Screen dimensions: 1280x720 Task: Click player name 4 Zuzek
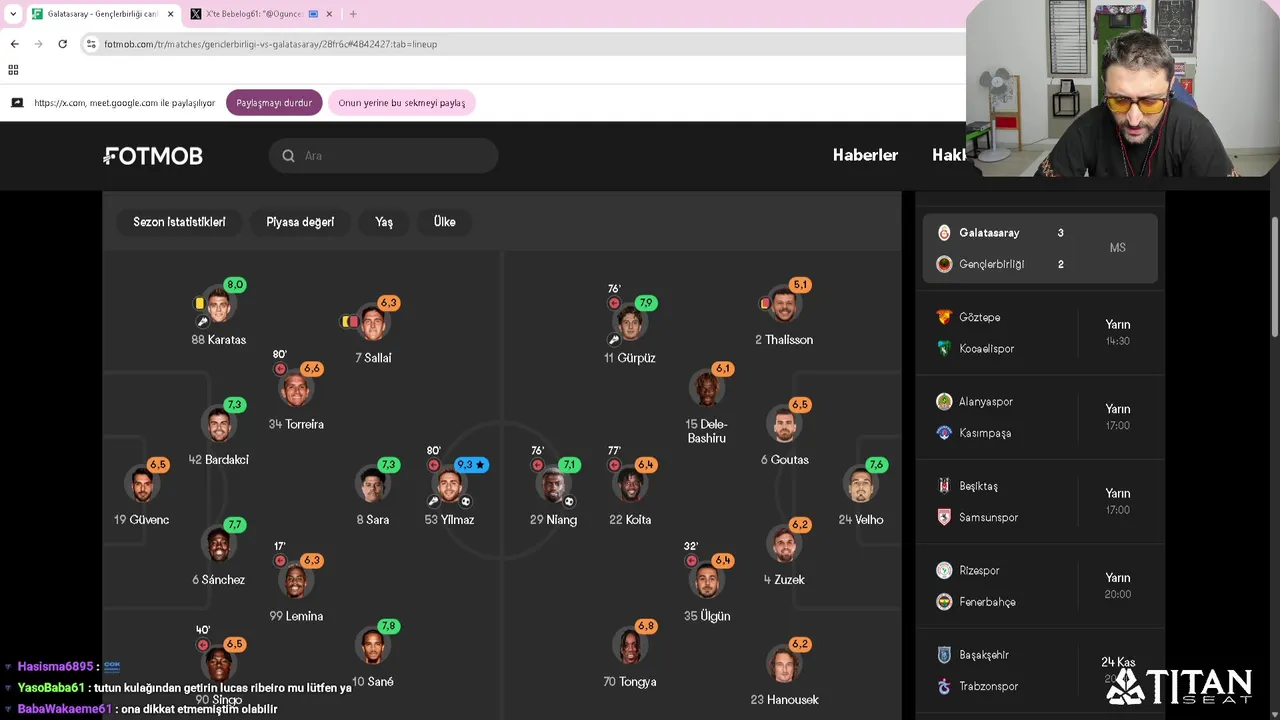tap(784, 580)
